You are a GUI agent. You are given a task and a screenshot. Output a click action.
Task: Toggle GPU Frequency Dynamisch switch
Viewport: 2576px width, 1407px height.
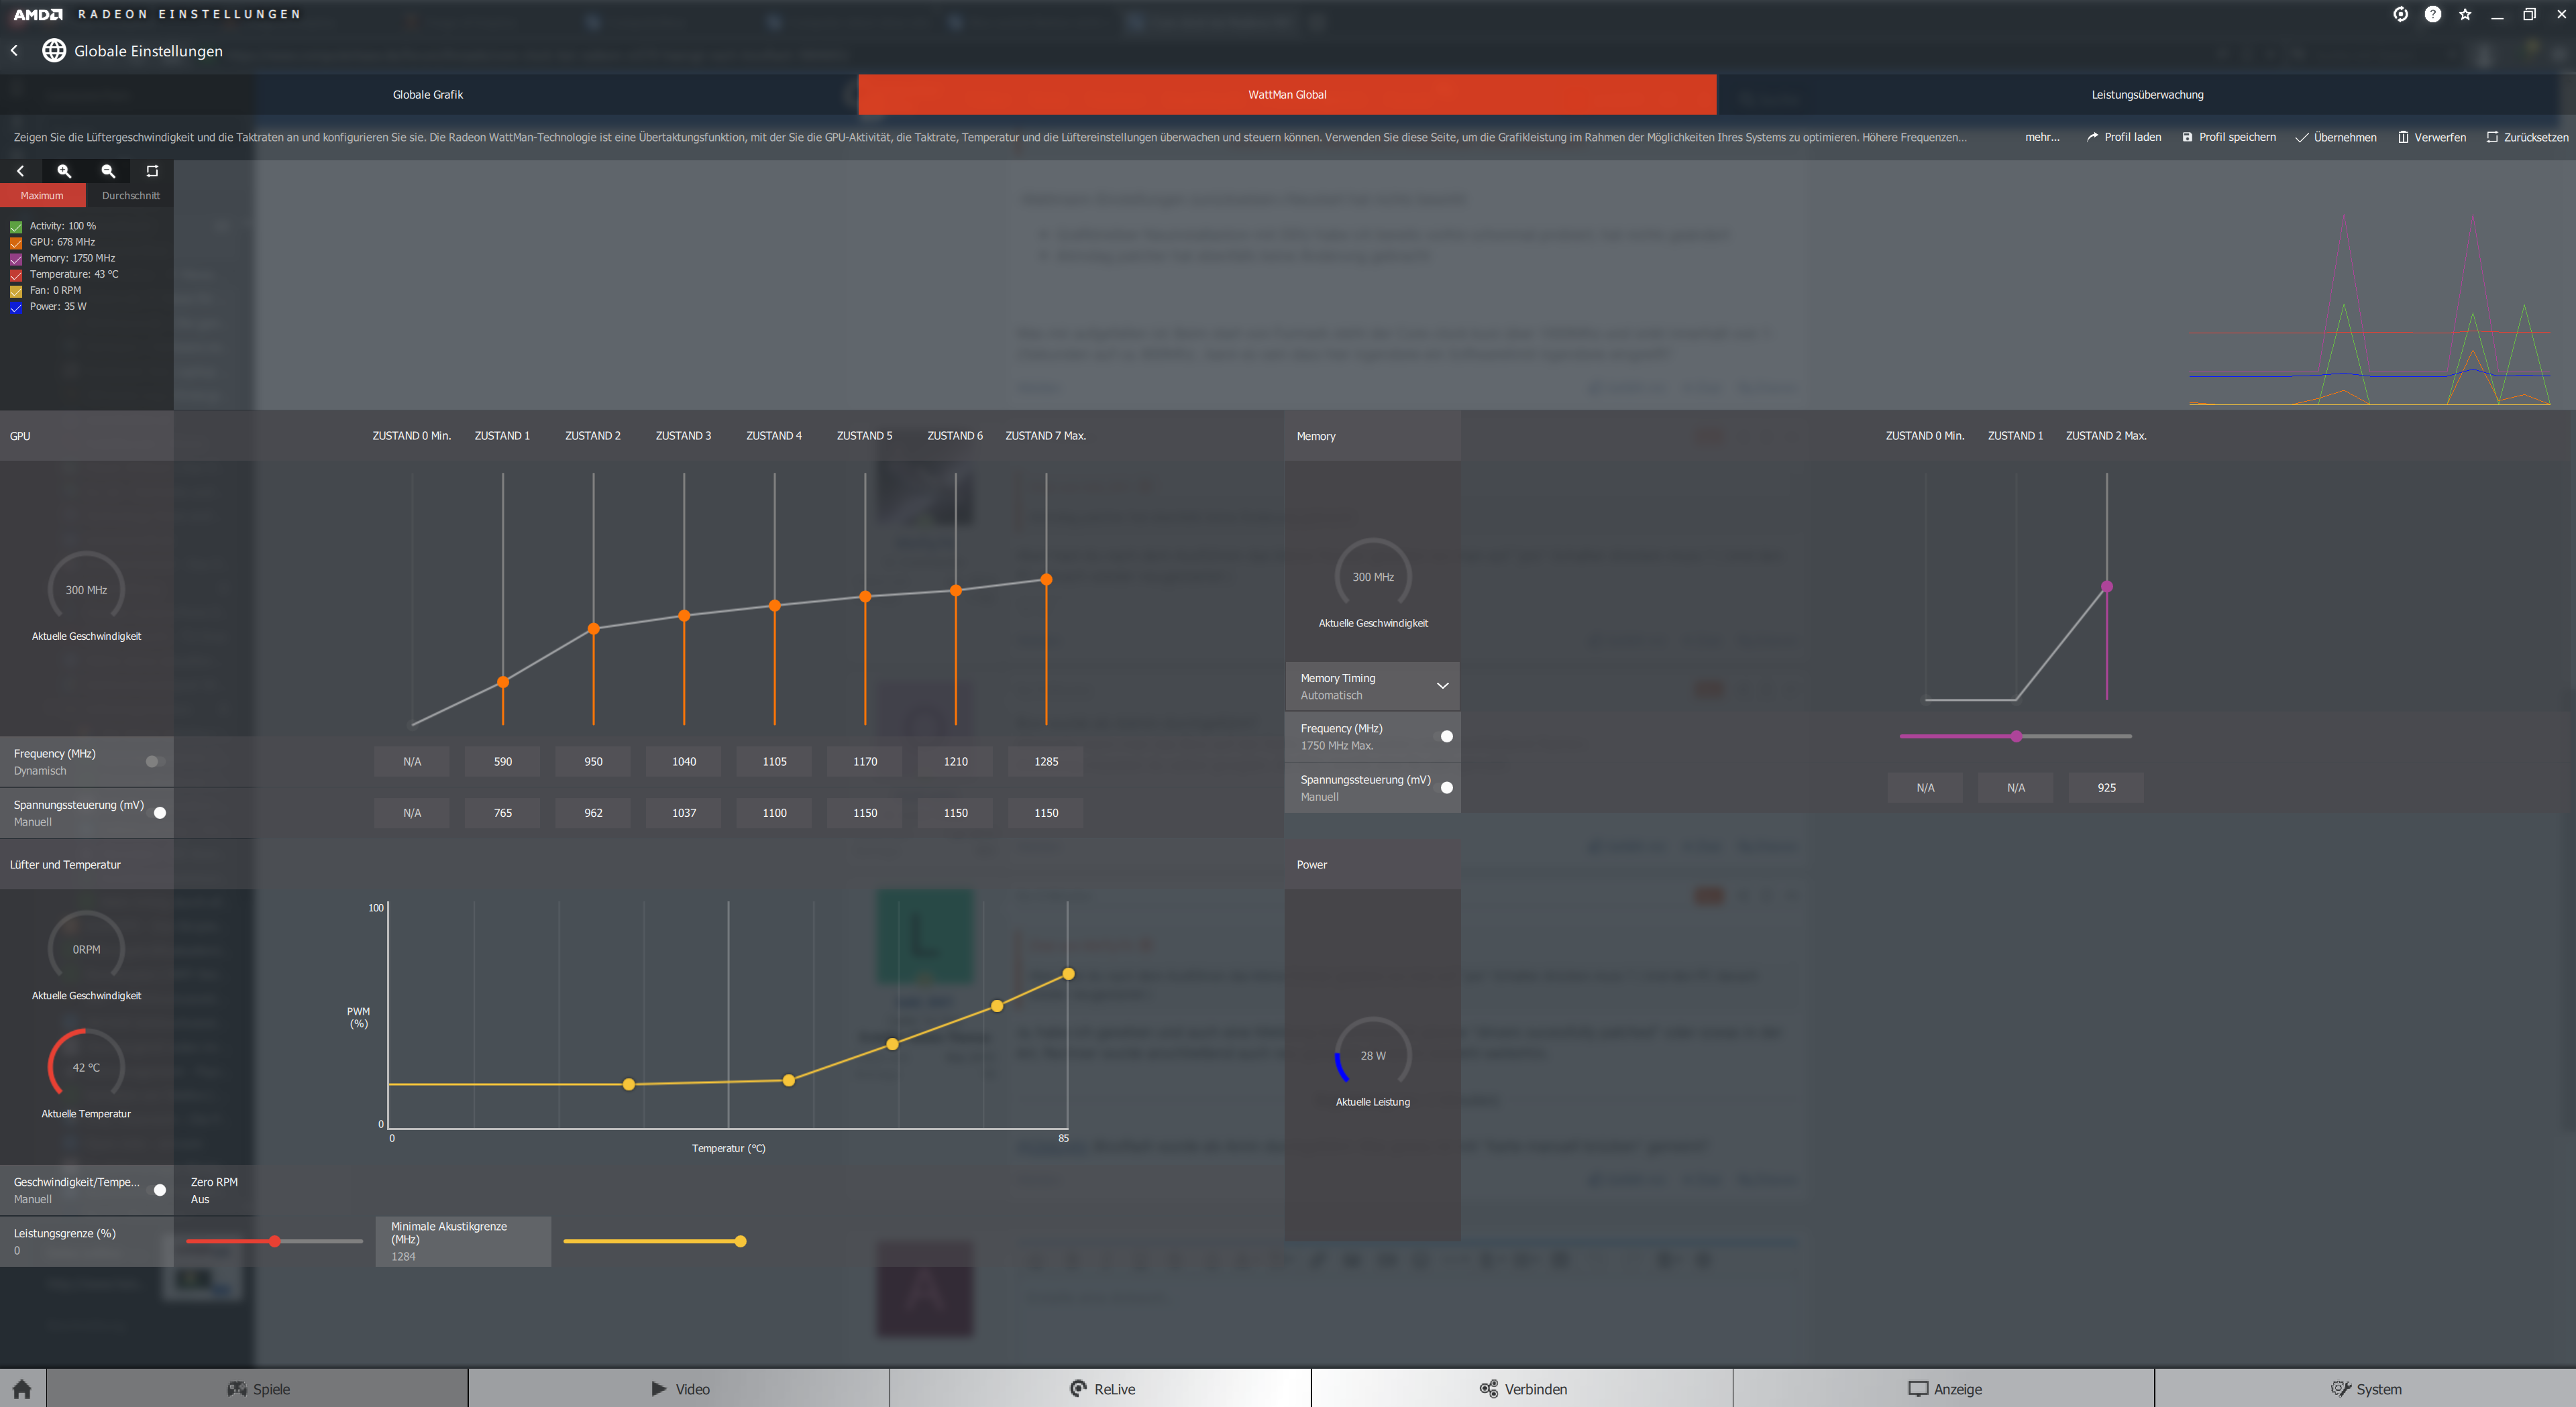pos(154,762)
